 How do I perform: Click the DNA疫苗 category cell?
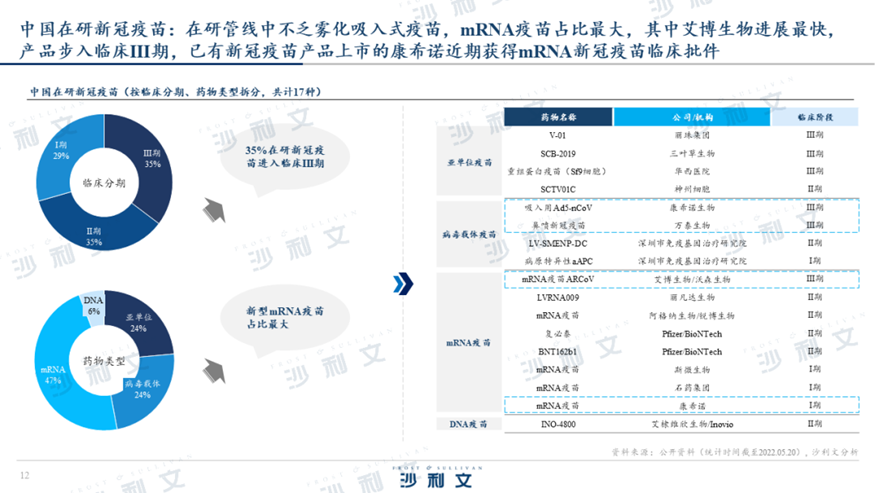469,424
